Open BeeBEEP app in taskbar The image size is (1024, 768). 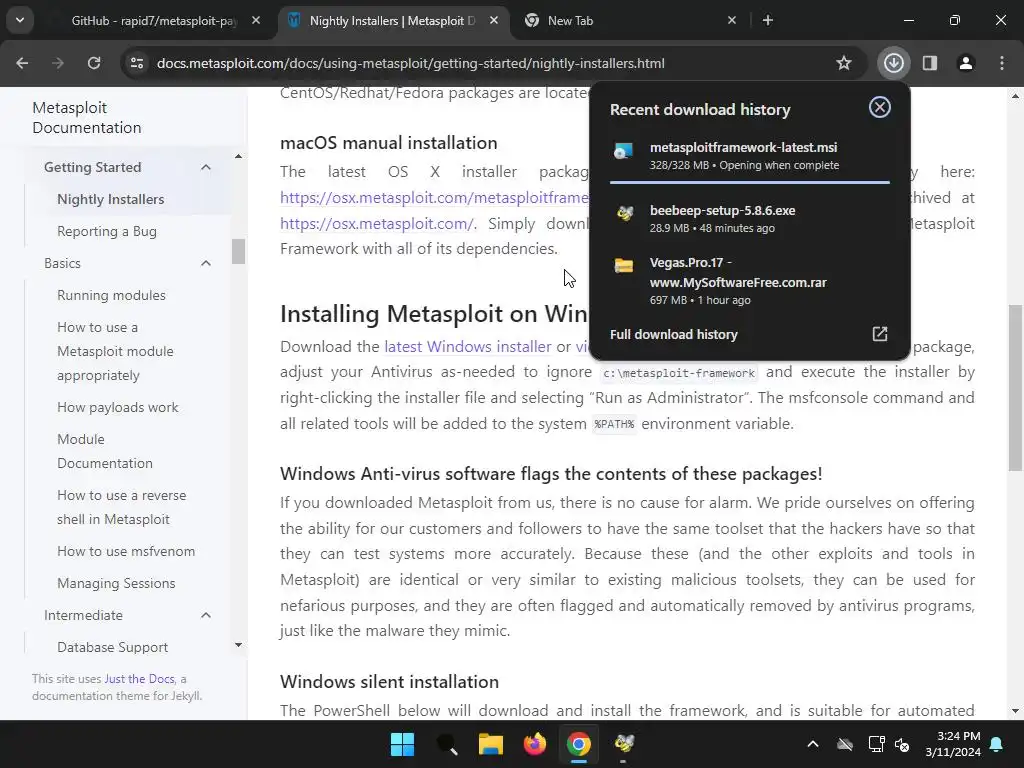[x=624, y=744]
